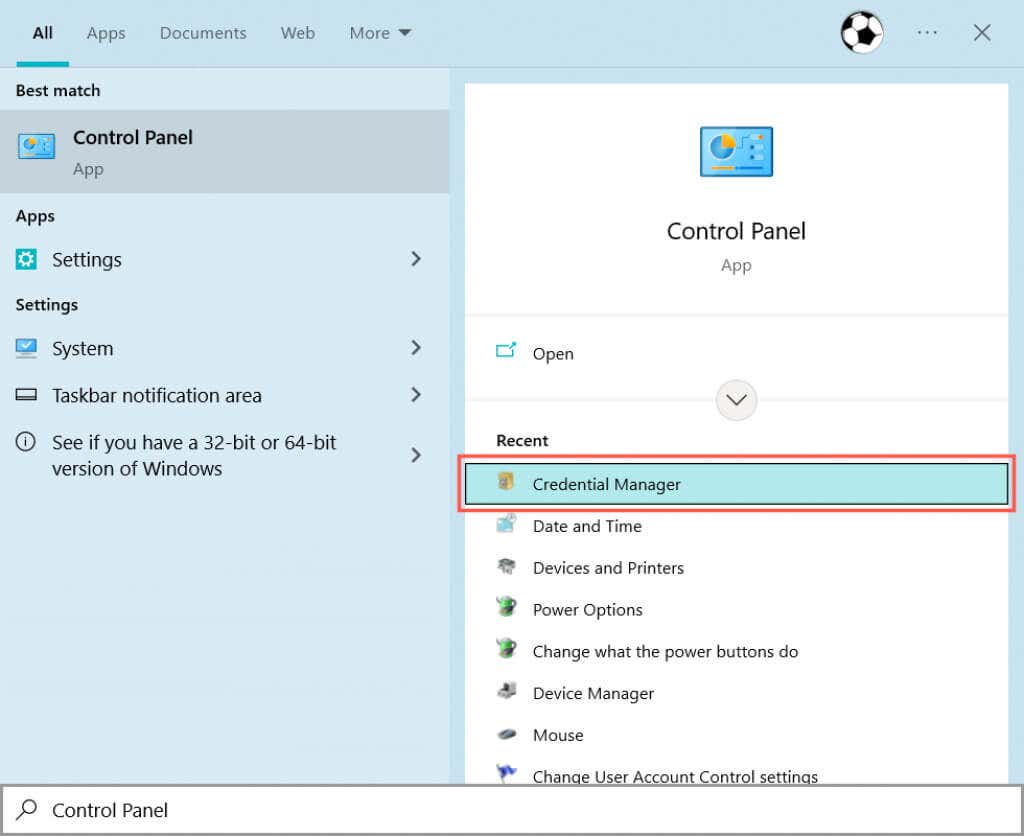Switch to the All tab

[42, 33]
